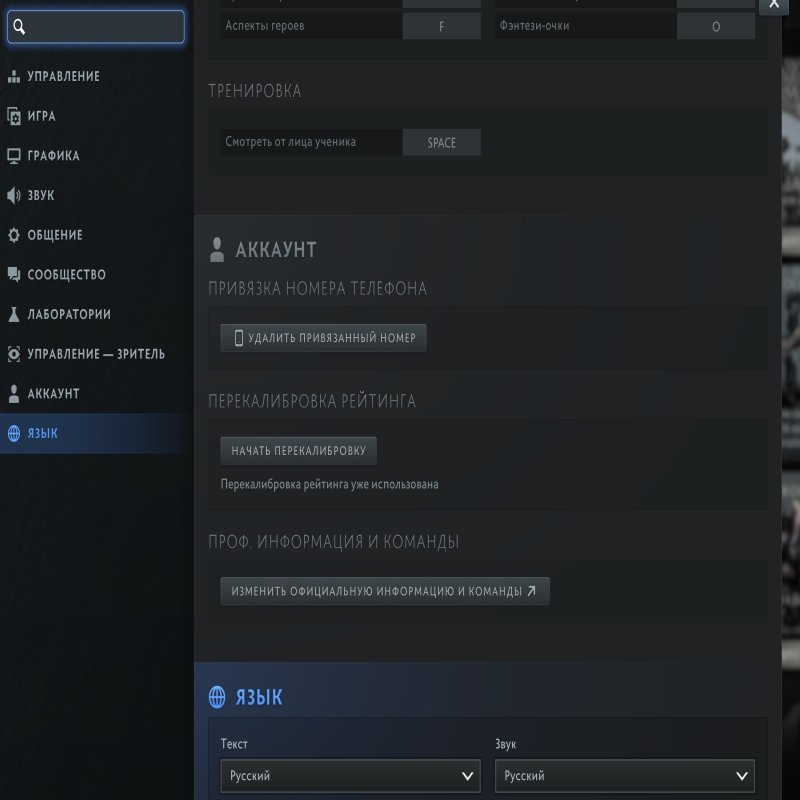This screenshot has height=800, width=800.
Task: Open the Звук language dropdown
Action: tap(624, 776)
